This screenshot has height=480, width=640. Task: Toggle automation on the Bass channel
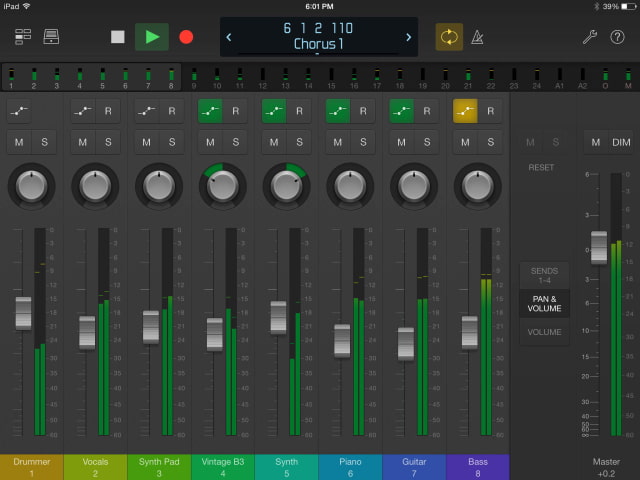pyautogui.click(x=466, y=111)
